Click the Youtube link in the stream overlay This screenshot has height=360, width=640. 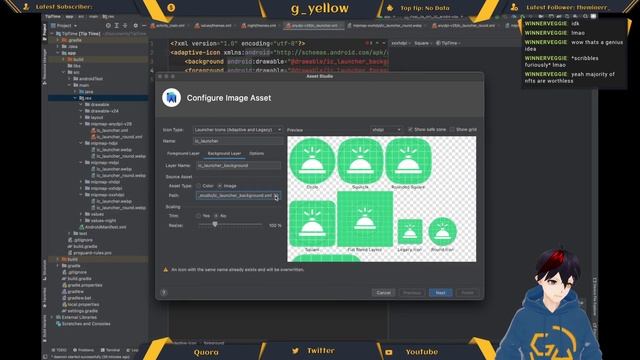pyautogui.click(x=412, y=351)
